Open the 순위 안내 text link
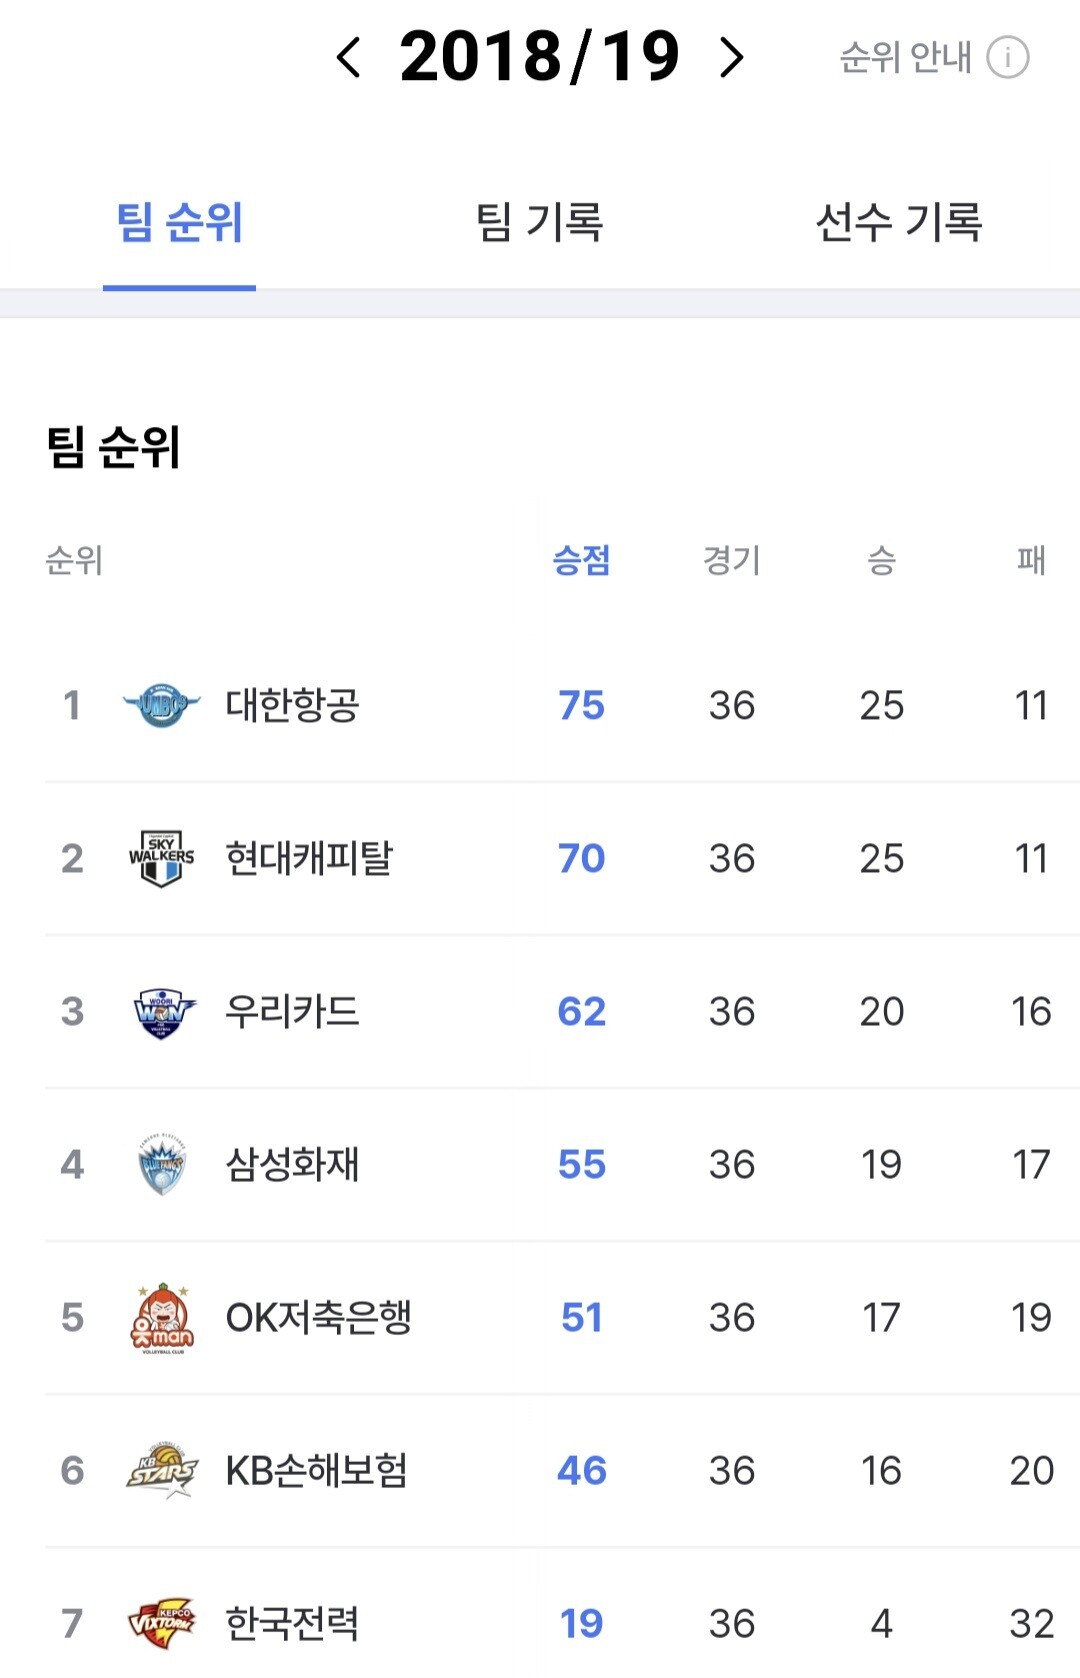Viewport: 1080px width, 1678px height. pyautogui.click(x=905, y=57)
